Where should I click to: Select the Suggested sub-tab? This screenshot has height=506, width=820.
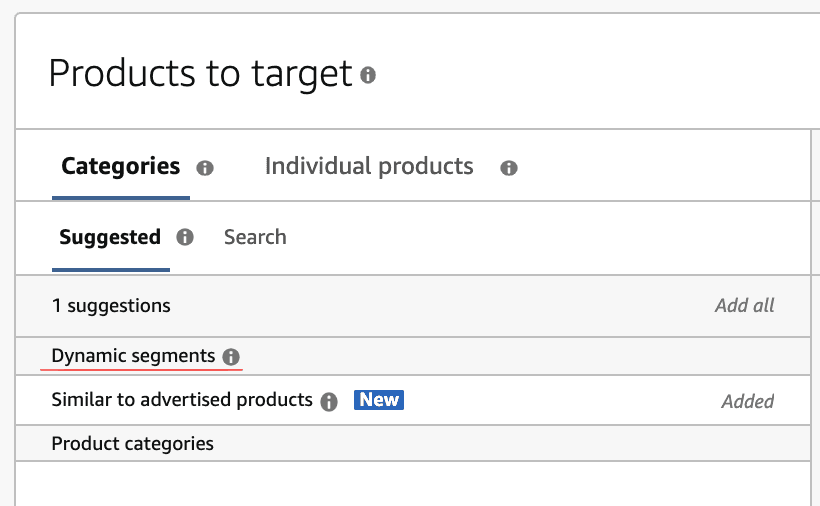click(109, 237)
